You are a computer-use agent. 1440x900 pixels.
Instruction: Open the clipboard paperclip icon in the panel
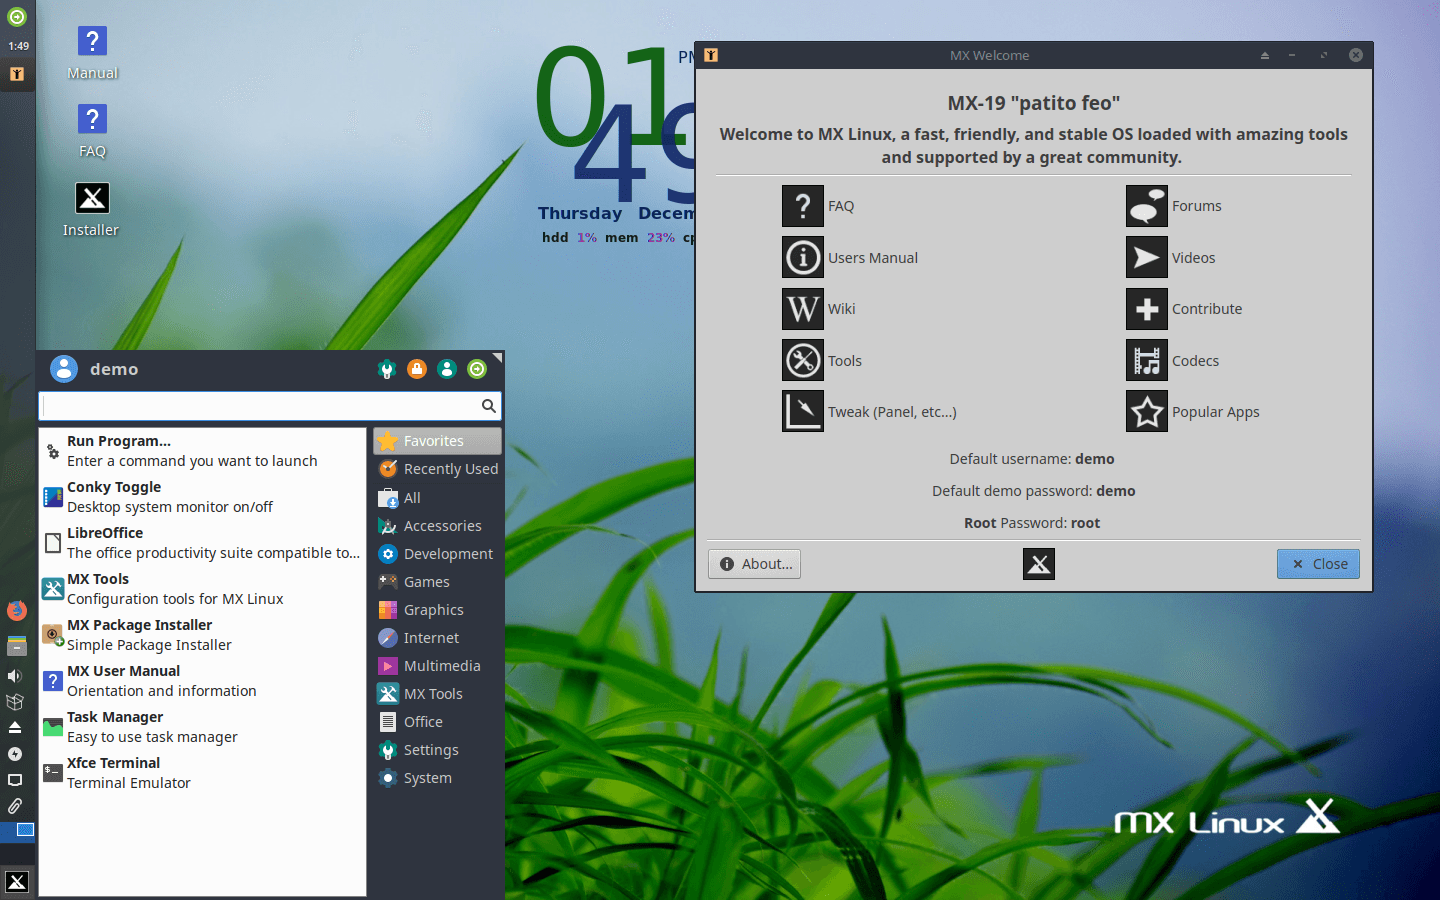pos(15,806)
